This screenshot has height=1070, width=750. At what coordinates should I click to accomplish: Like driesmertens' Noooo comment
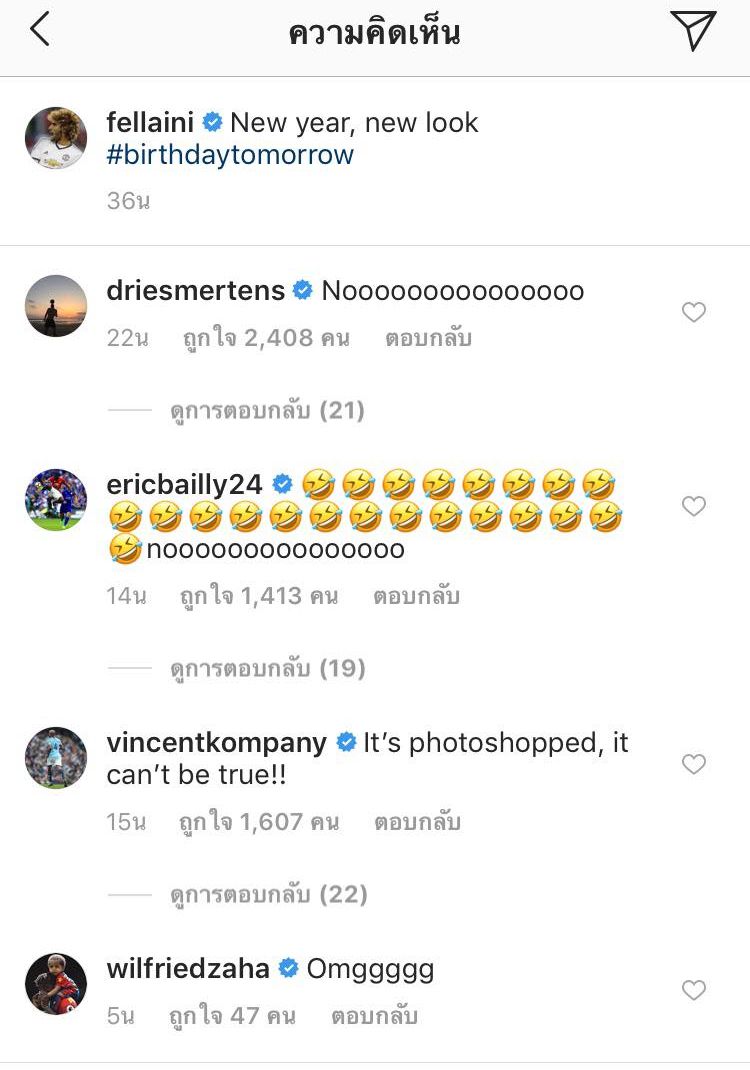(694, 312)
